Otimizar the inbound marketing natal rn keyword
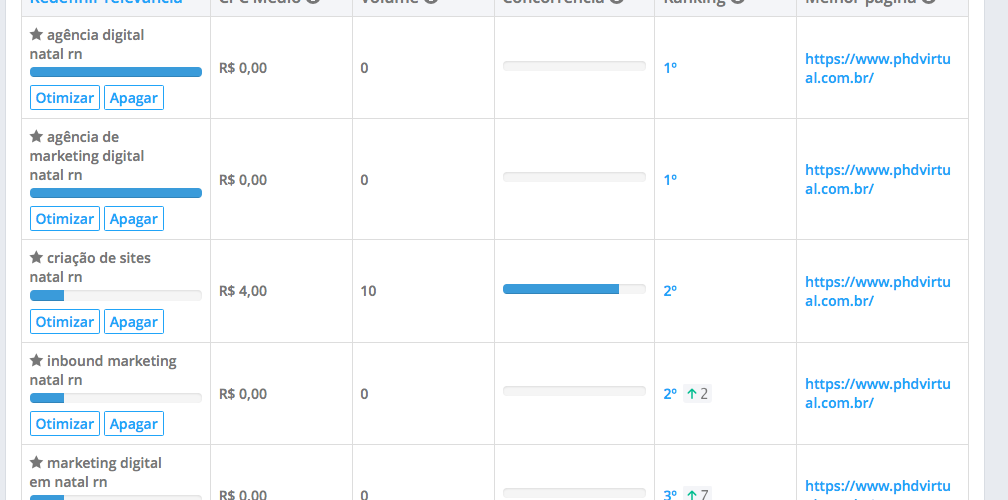1008x500 pixels. 65,424
